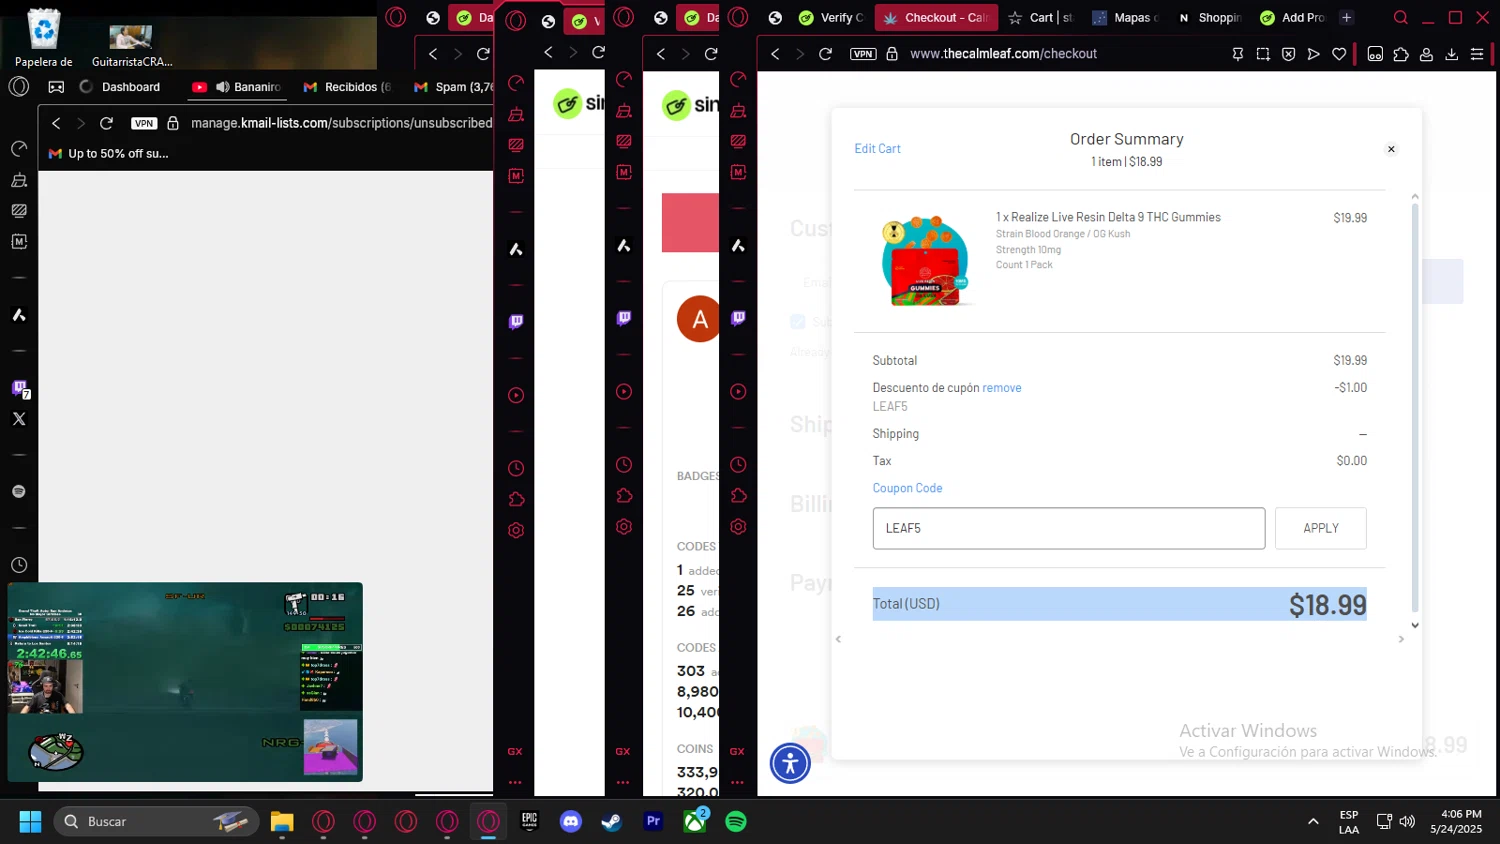Click the Order Summary scroll up arrow

pos(1414,196)
